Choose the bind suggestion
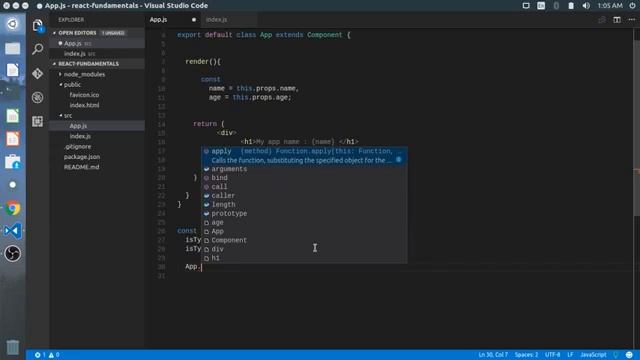 304,178
